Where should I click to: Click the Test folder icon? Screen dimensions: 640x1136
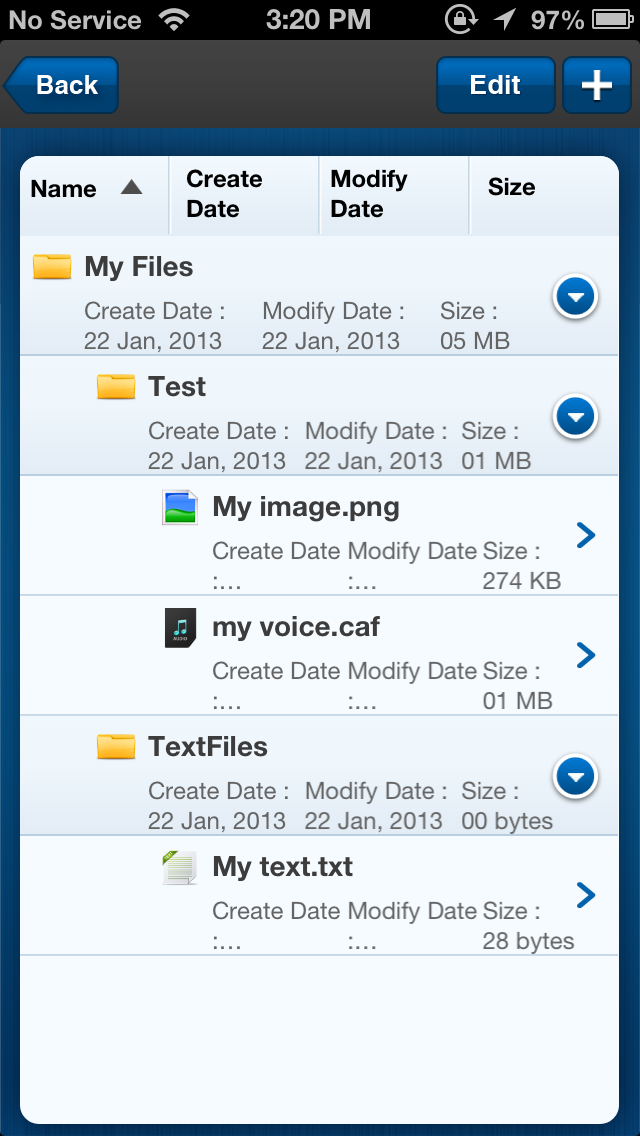click(116, 386)
